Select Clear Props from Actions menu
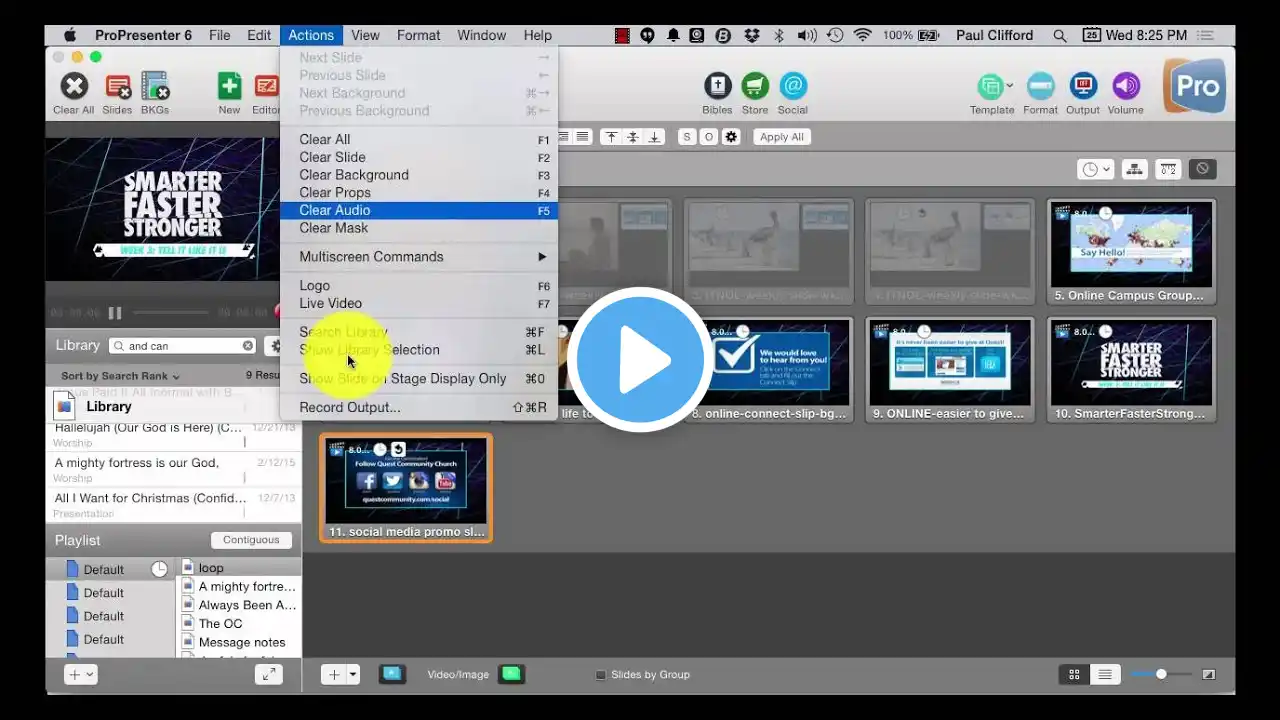 click(419, 192)
